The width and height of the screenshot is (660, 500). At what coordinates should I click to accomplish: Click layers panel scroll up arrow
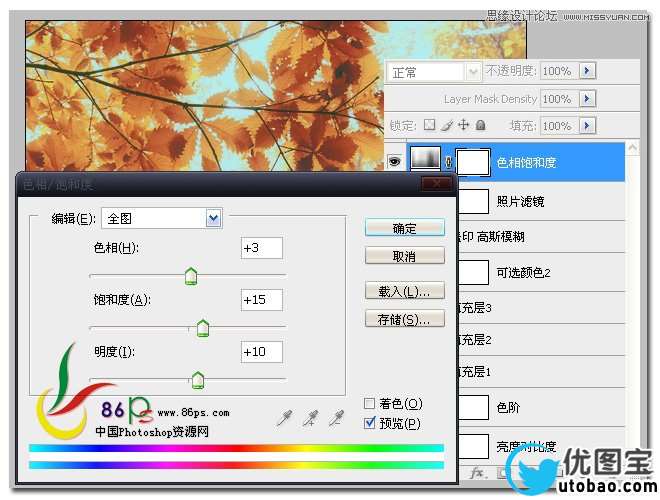(632, 148)
